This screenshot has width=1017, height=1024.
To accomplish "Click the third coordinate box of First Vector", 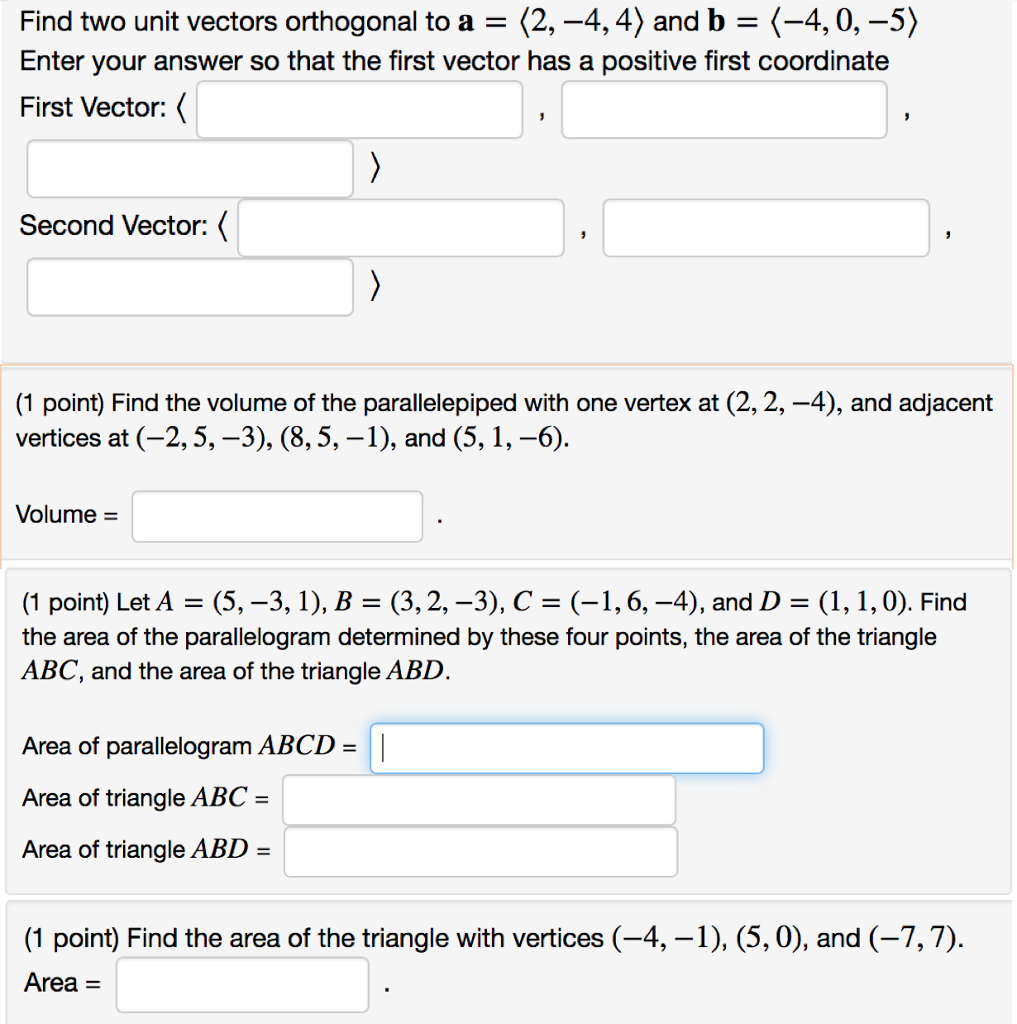I will [189, 167].
